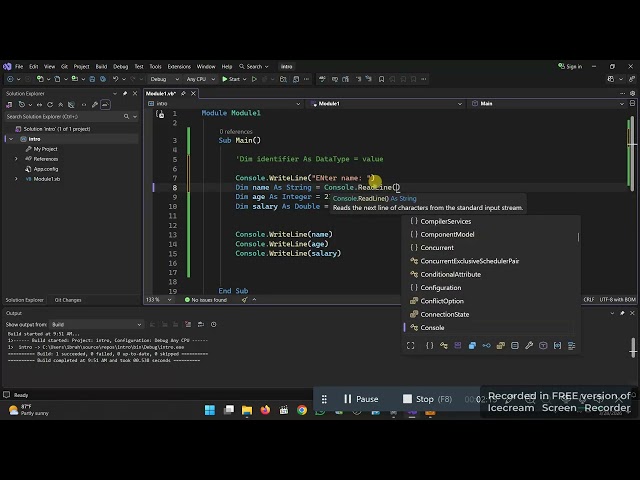Viewport: 640px width, 480px height.
Task: Close the Module1.vb tab
Action: [193, 93]
